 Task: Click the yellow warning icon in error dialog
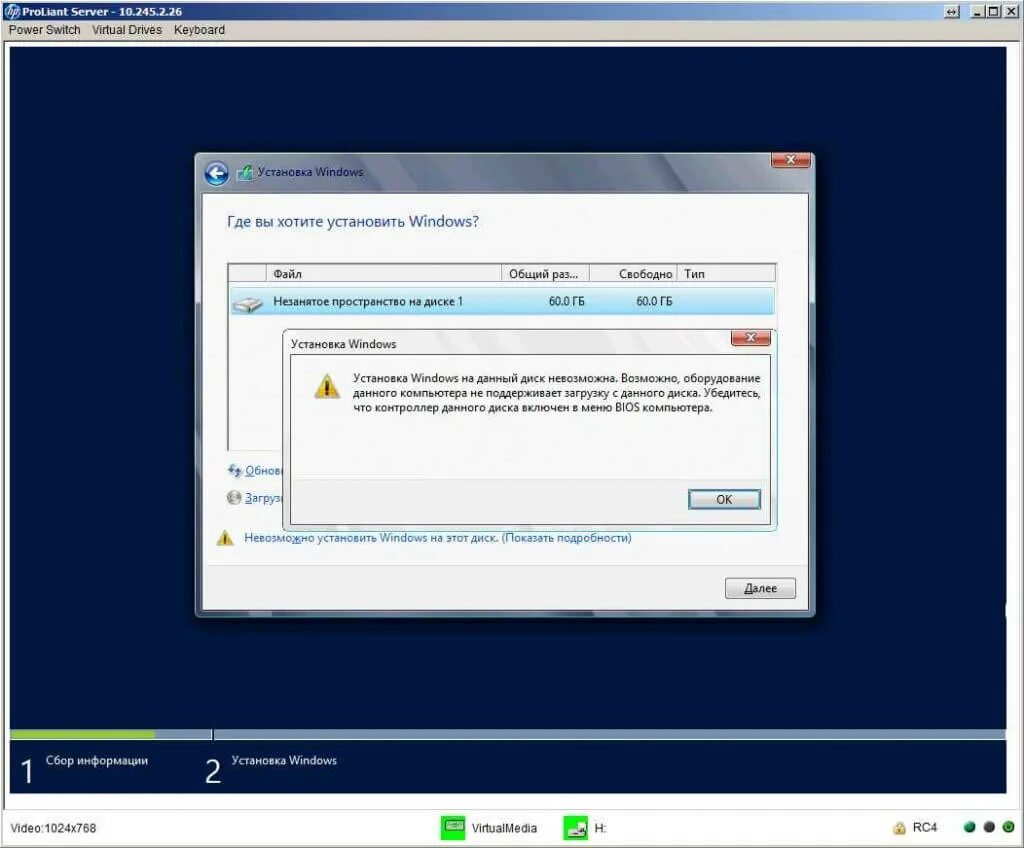(327, 385)
